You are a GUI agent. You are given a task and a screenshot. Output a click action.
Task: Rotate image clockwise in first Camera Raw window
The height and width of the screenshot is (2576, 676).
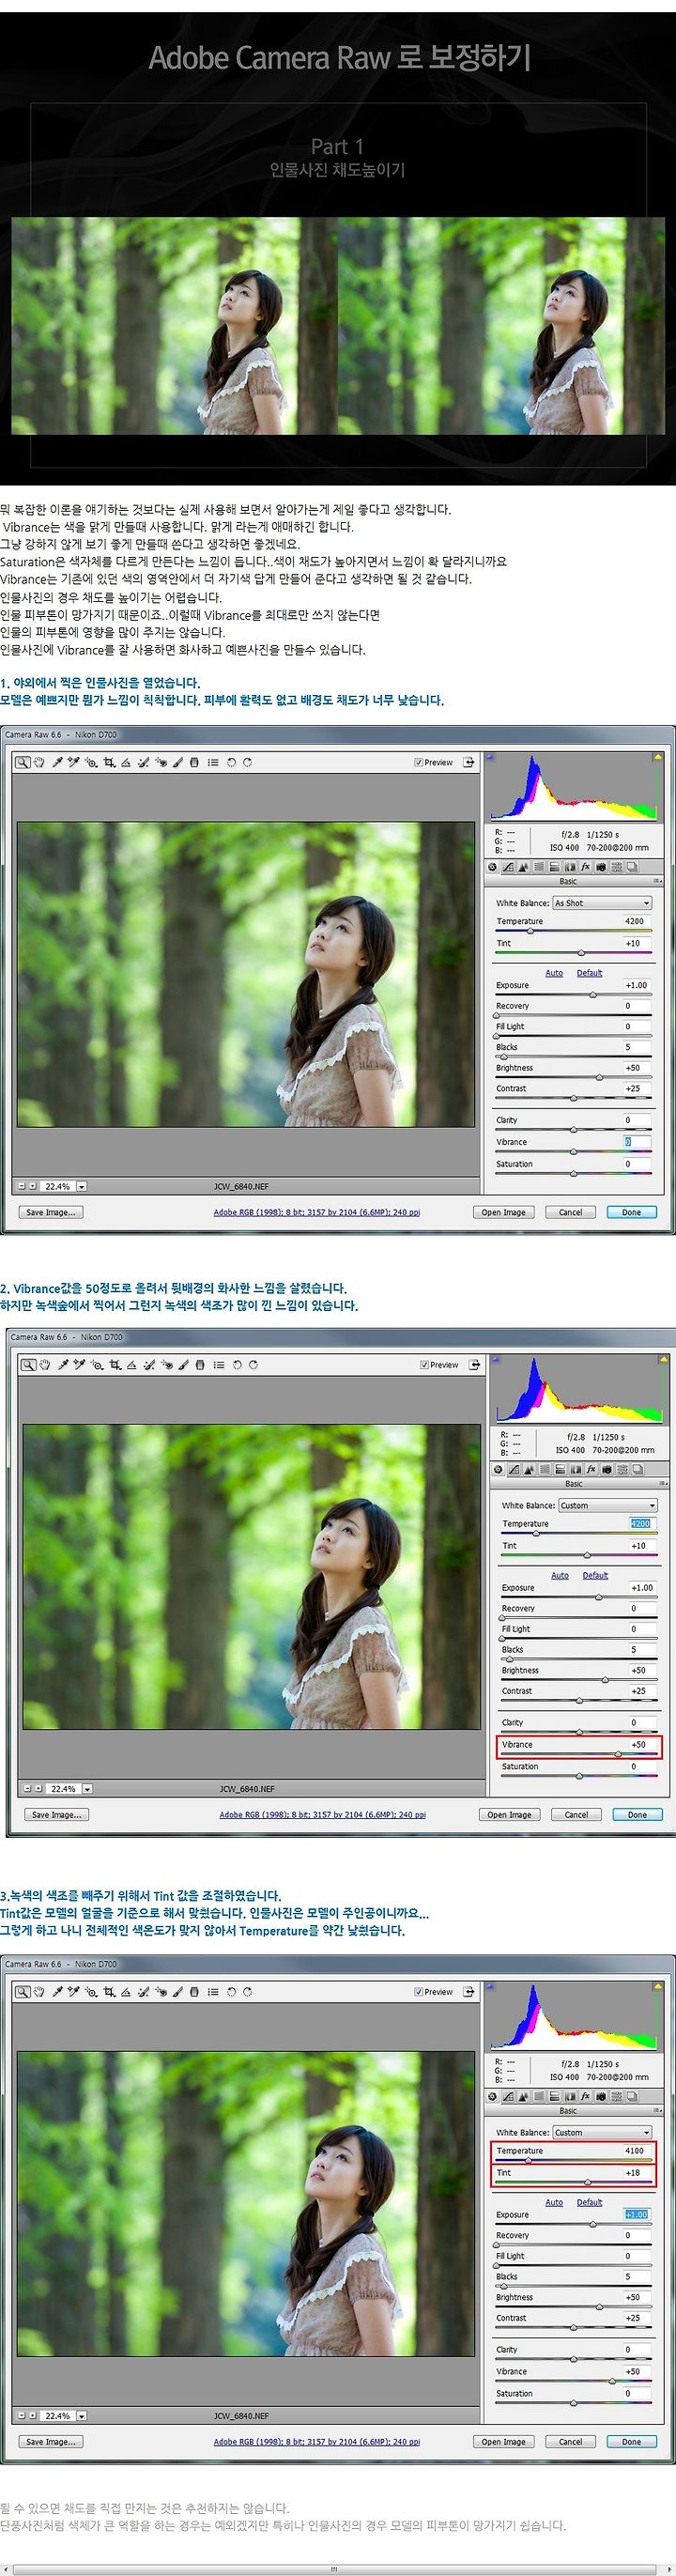247,762
